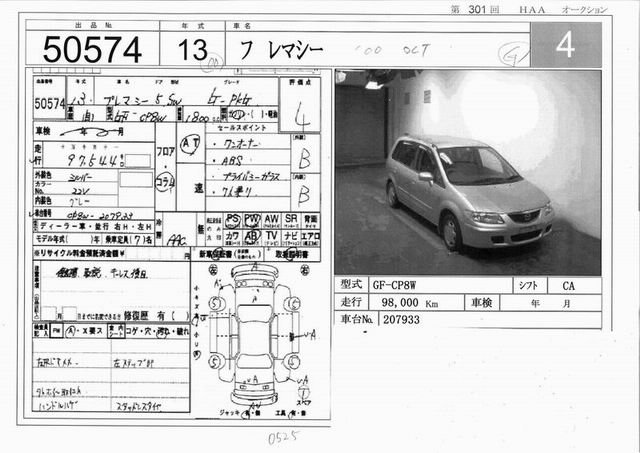Click the lower interior grade B

click(304, 195)
